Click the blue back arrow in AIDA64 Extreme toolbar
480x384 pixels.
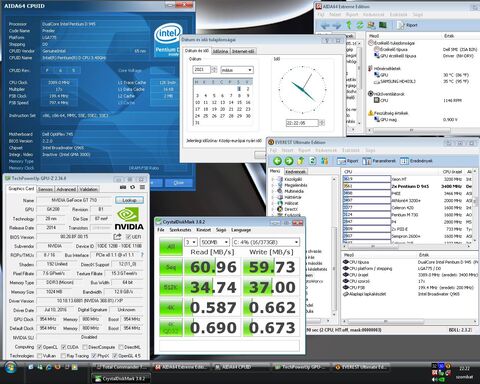point(325,25)
